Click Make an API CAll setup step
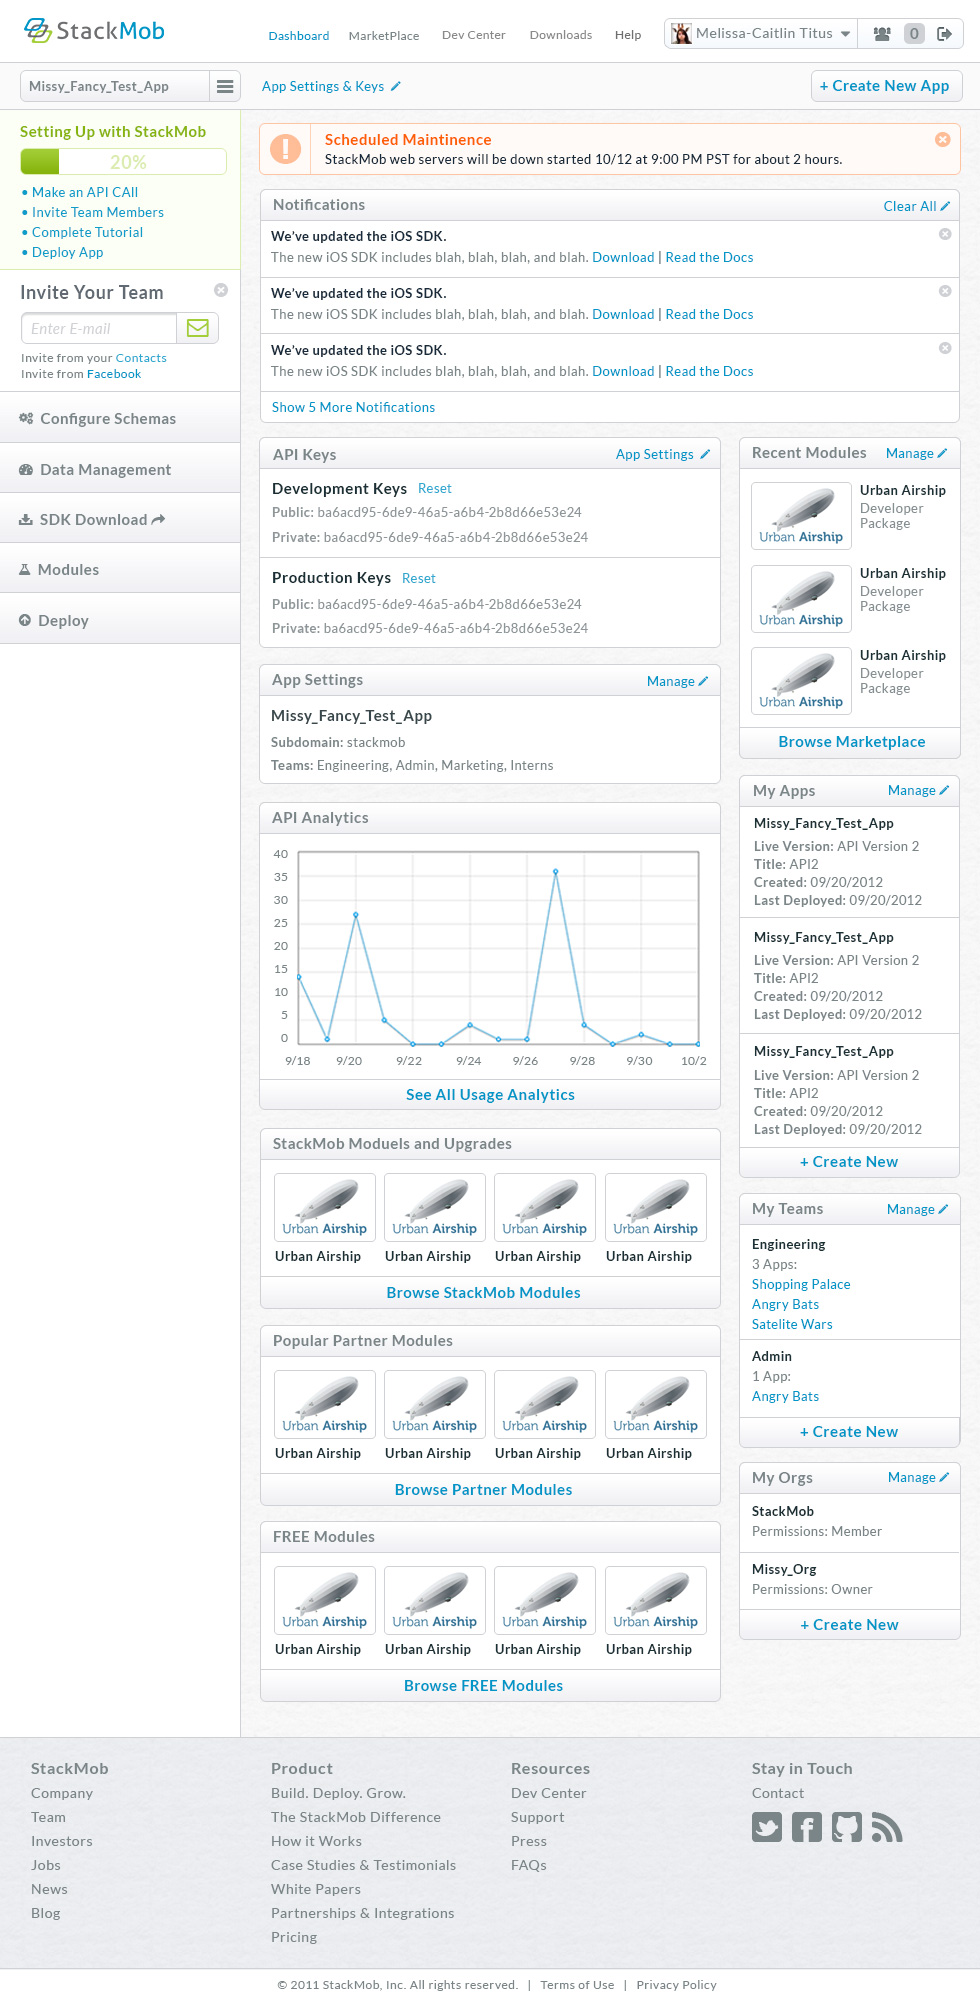Screen dimensions: 980x2000 (85, 192)
